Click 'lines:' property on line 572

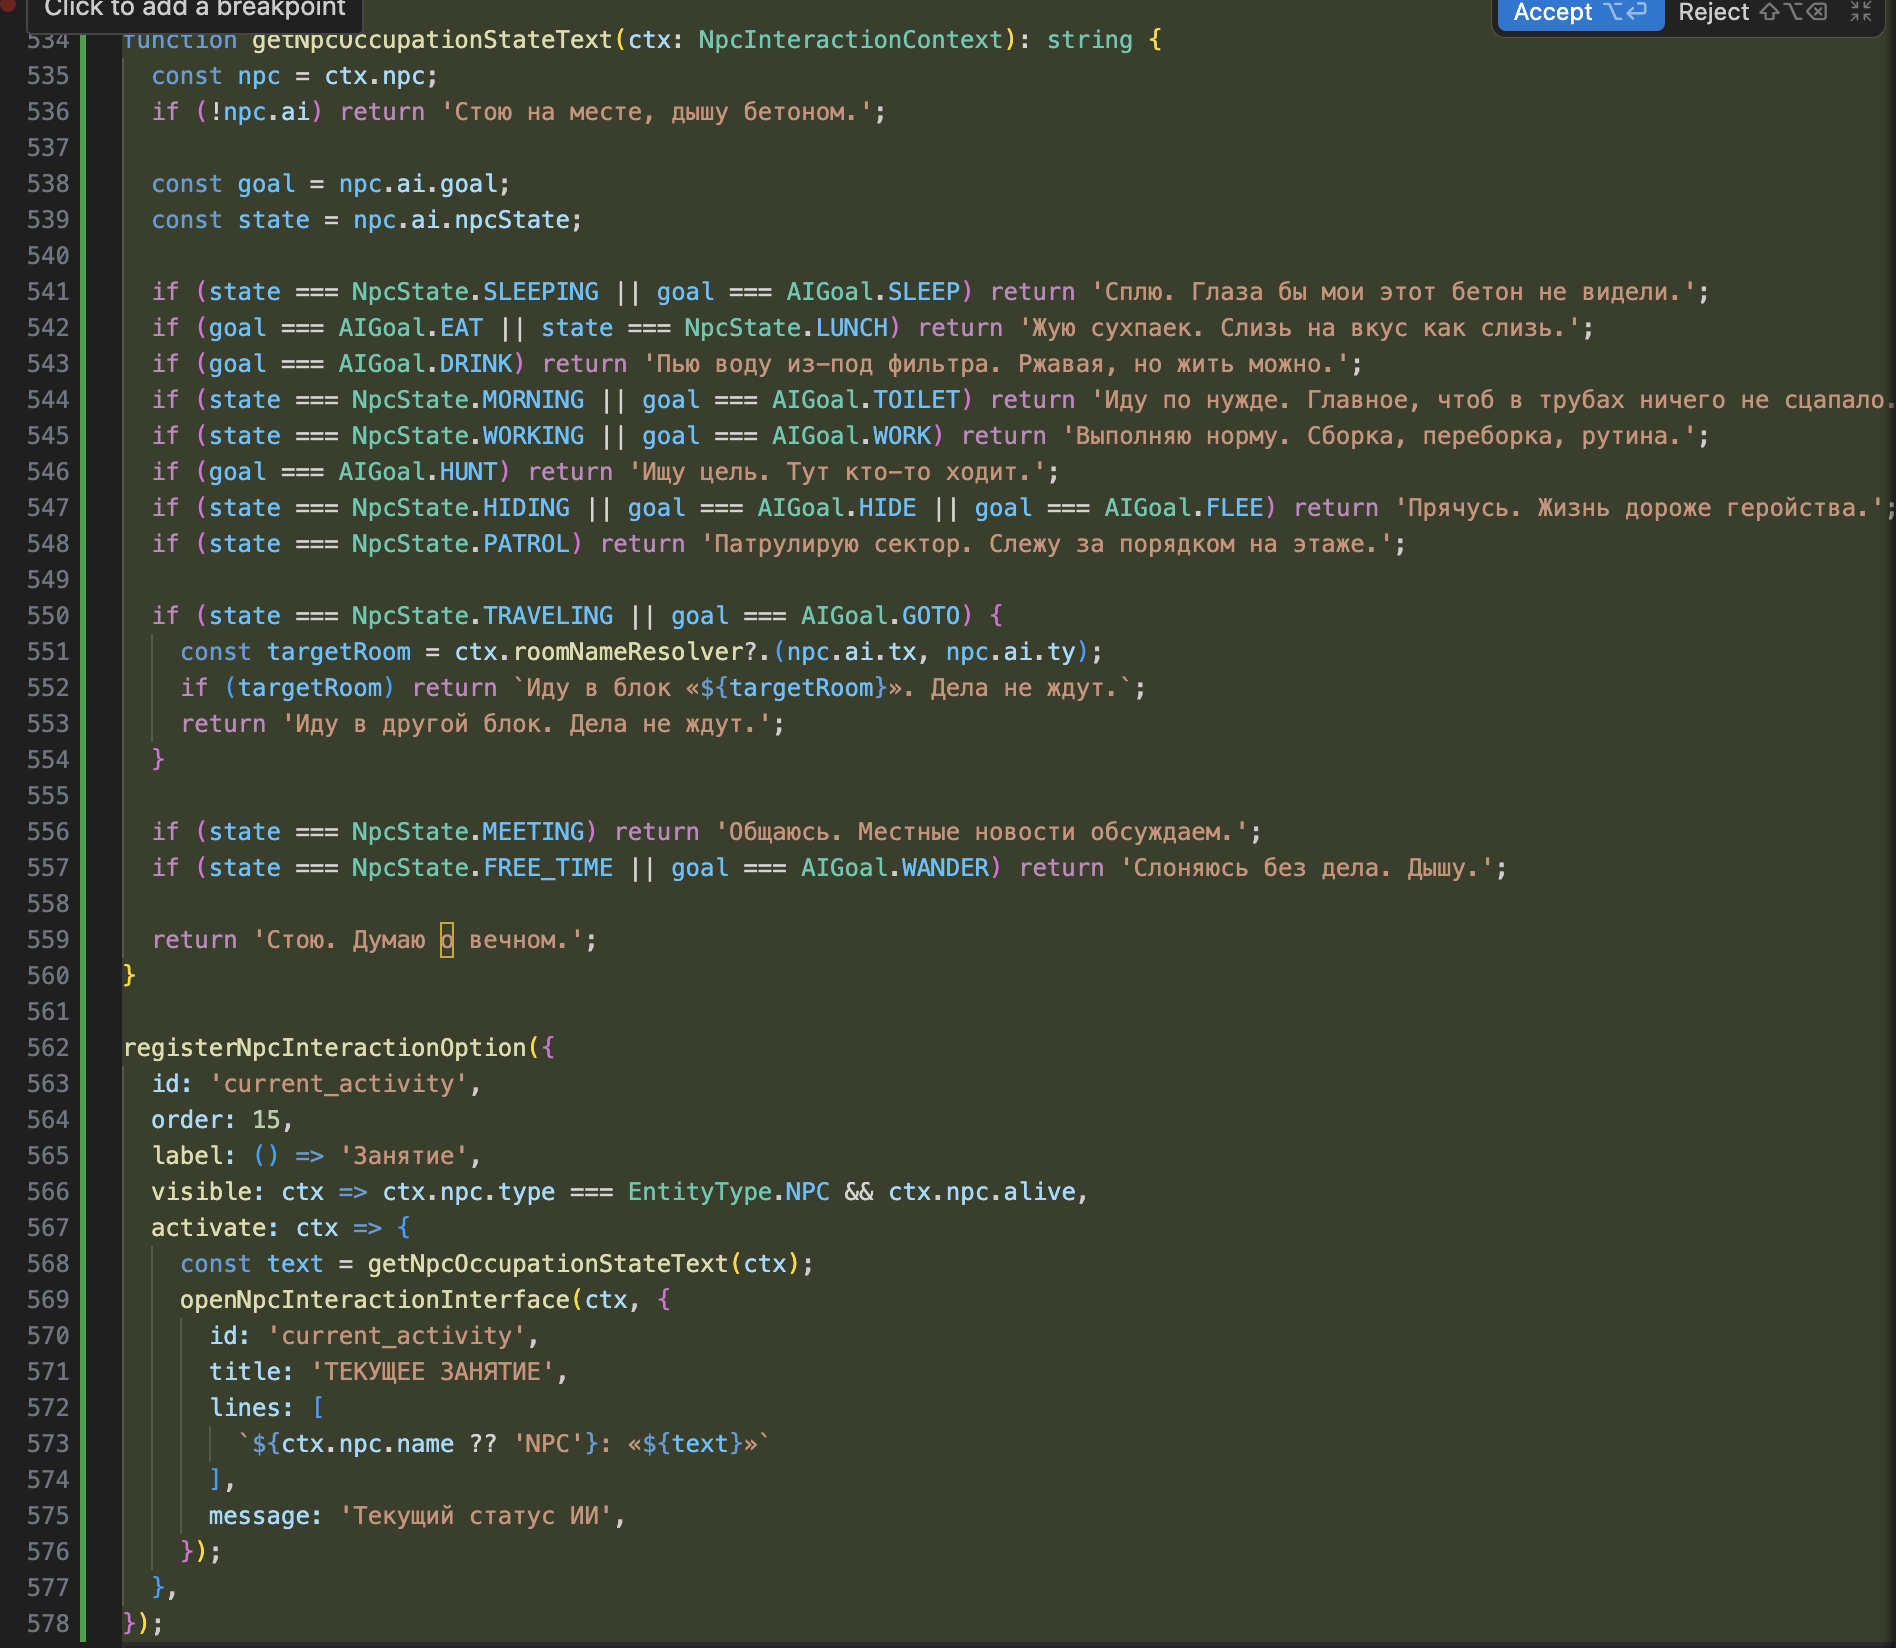251,1408
